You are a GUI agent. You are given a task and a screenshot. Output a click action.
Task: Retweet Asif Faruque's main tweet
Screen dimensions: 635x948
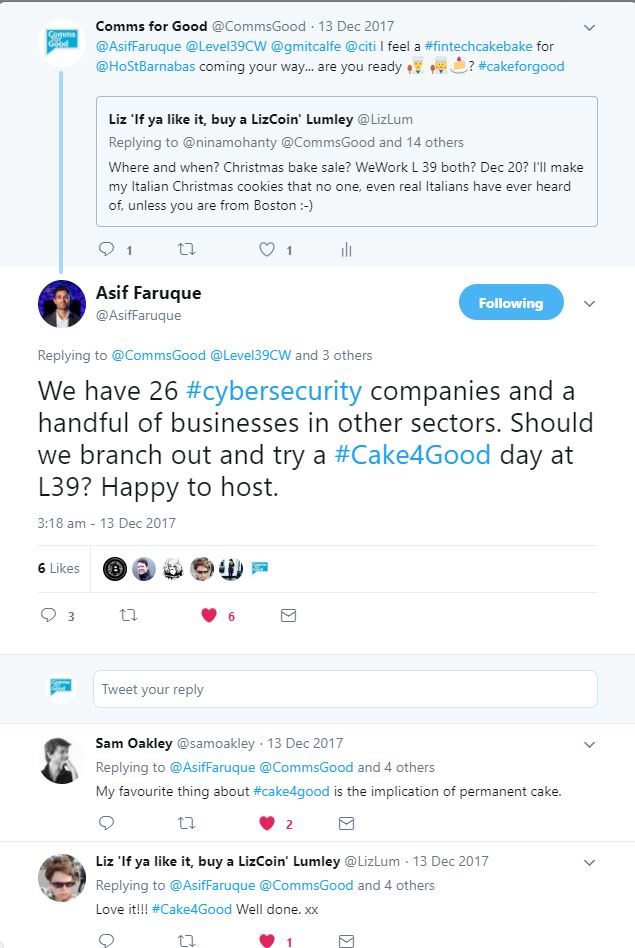128,616
